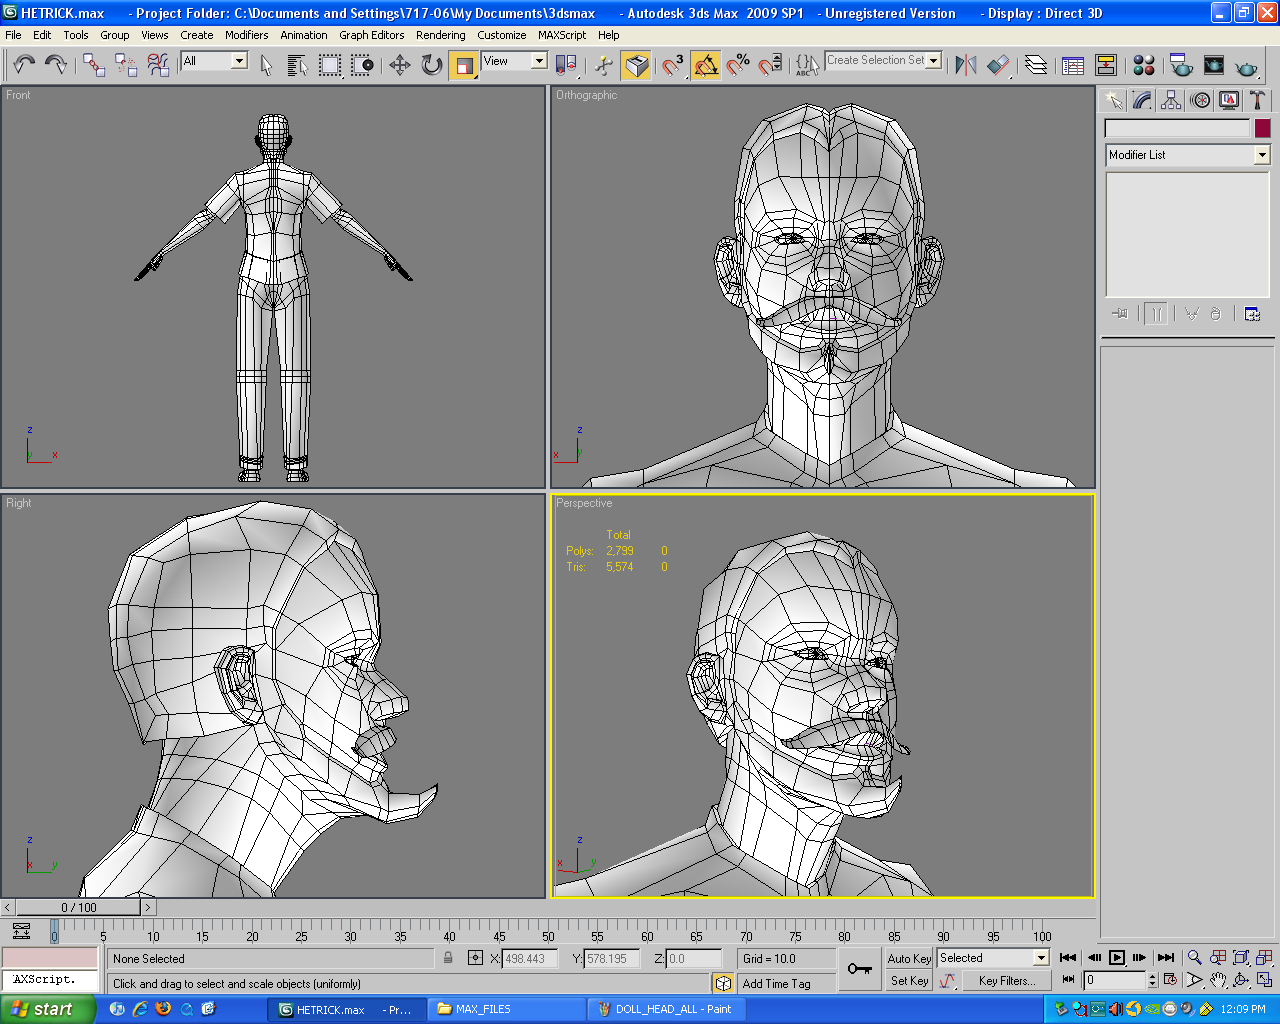Click the Use Pivot Point Center icon

coord(566,65)
